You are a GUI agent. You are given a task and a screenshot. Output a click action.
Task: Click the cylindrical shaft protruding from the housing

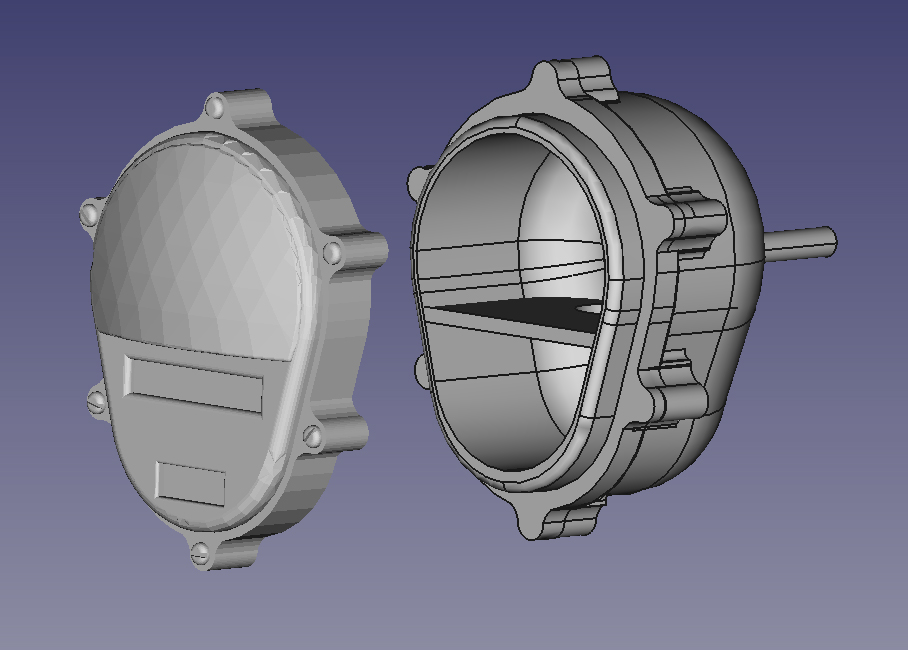[x=800, y=242]
